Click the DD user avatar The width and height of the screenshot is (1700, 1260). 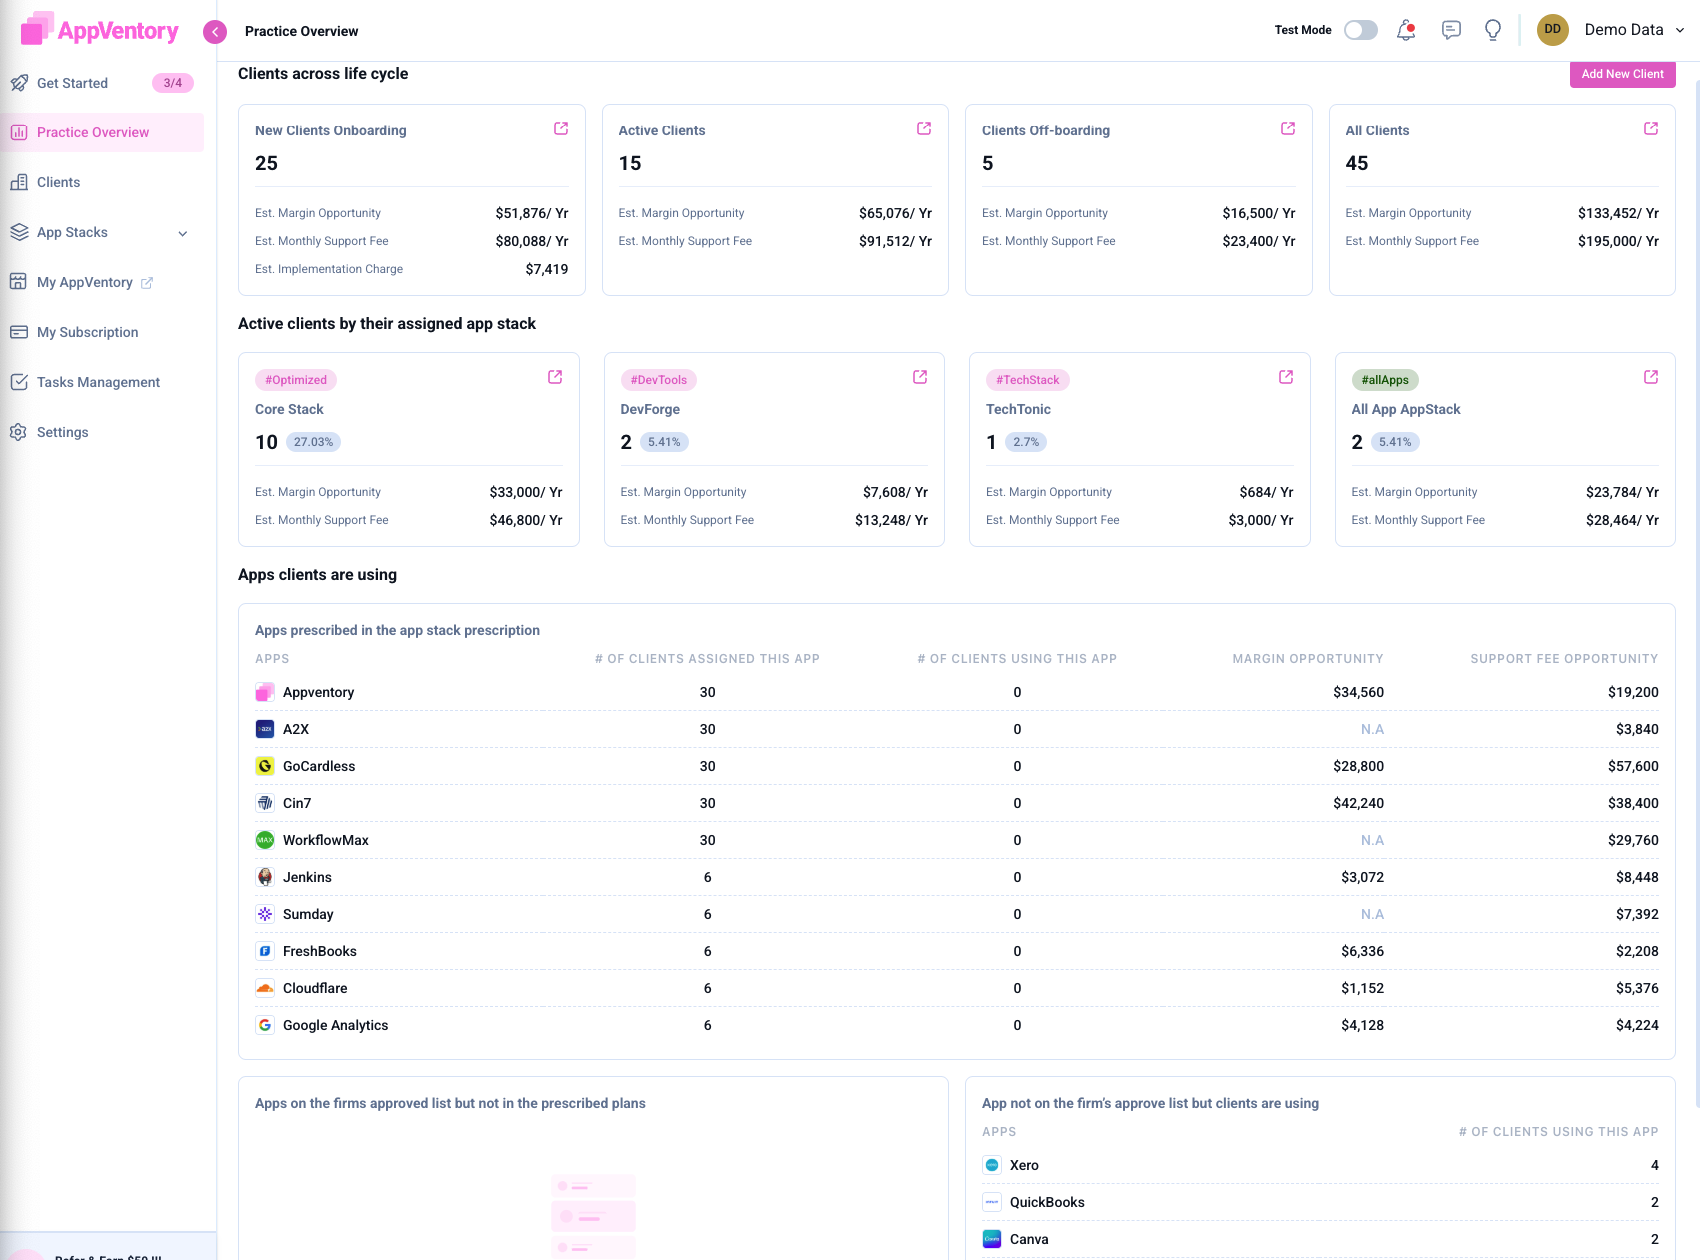[x=1553, y=30]
